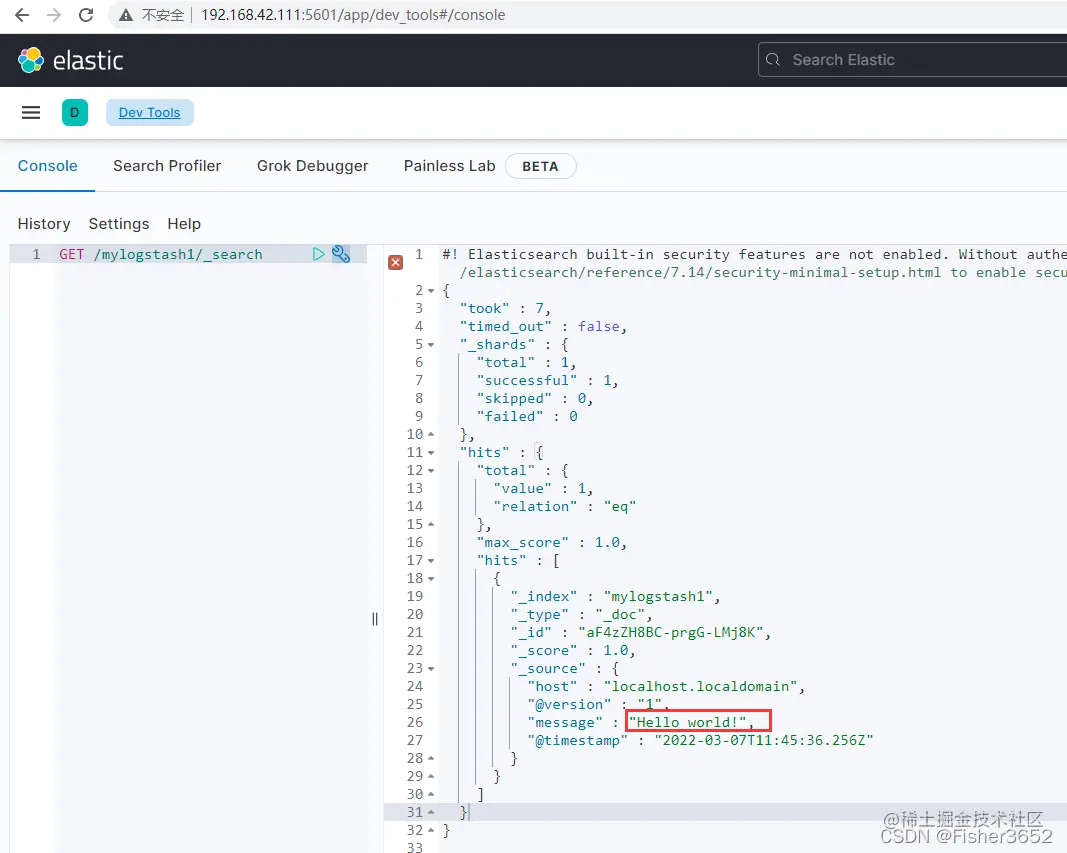Open console Settings
1067x853 pixels.
click(x=118, y=224)
